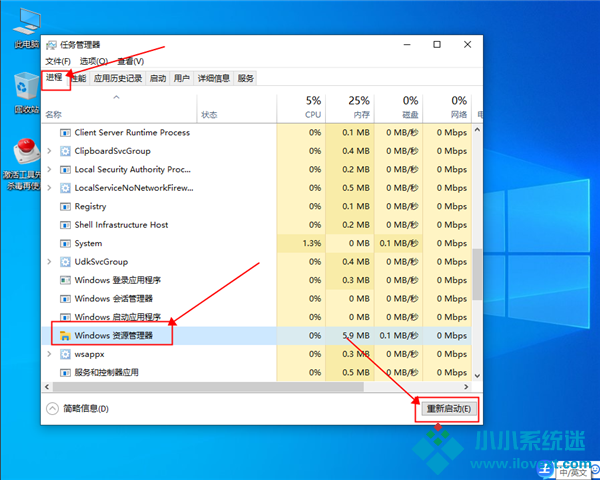600x480 pixels.
Task: Sort processes by the 内存 column
Action: point(358,108)
